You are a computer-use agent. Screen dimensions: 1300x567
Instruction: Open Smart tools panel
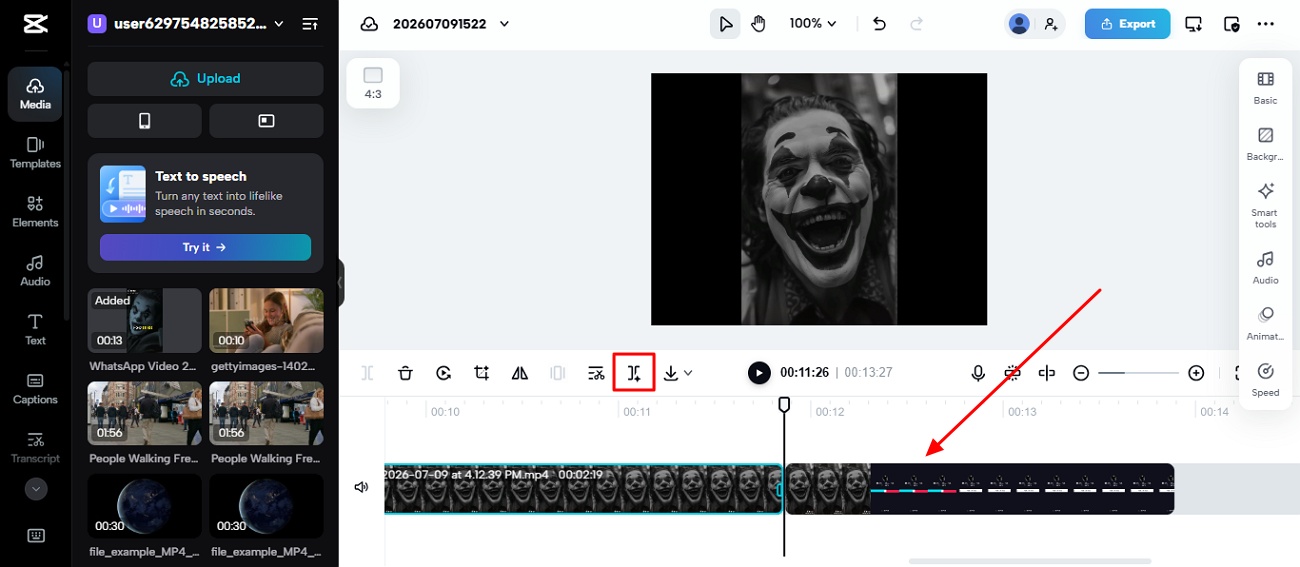pos(1265,205)
